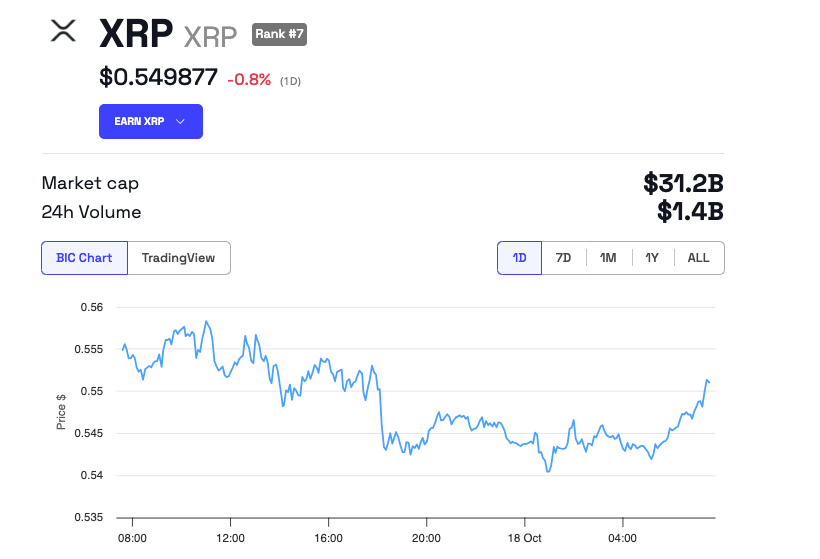The width and height of the screenshot is (820, 559).
Task: Click the Market cap label
Action: click(x=90, y=183)
